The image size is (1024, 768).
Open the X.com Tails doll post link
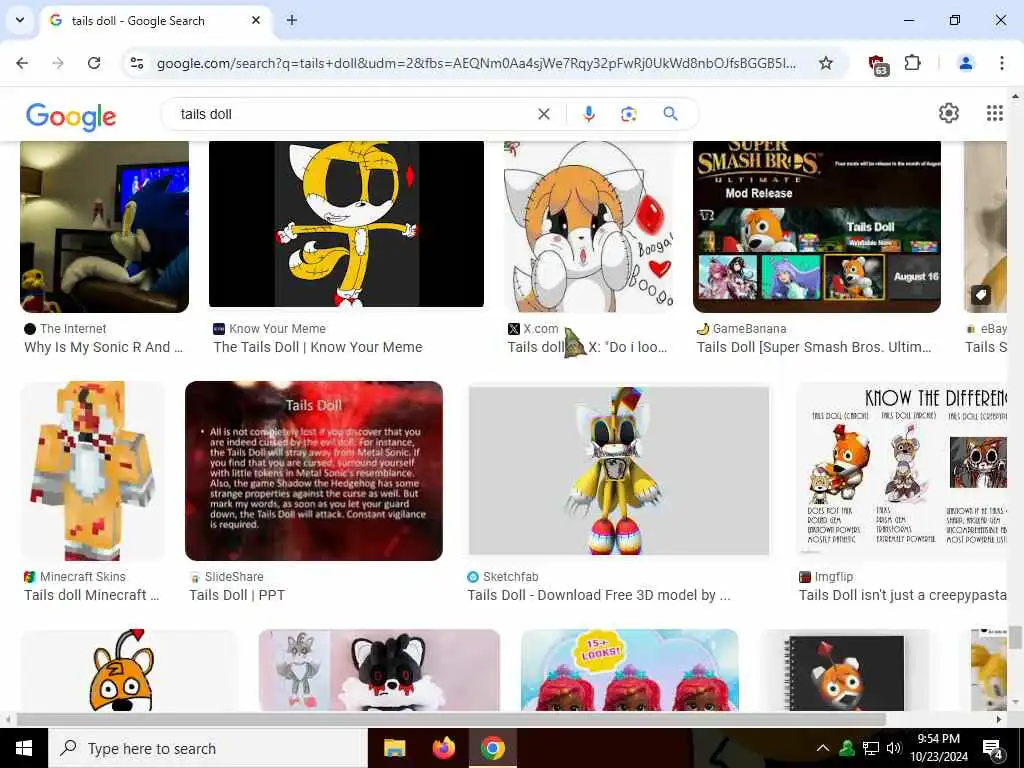click(x=587, y=347)
